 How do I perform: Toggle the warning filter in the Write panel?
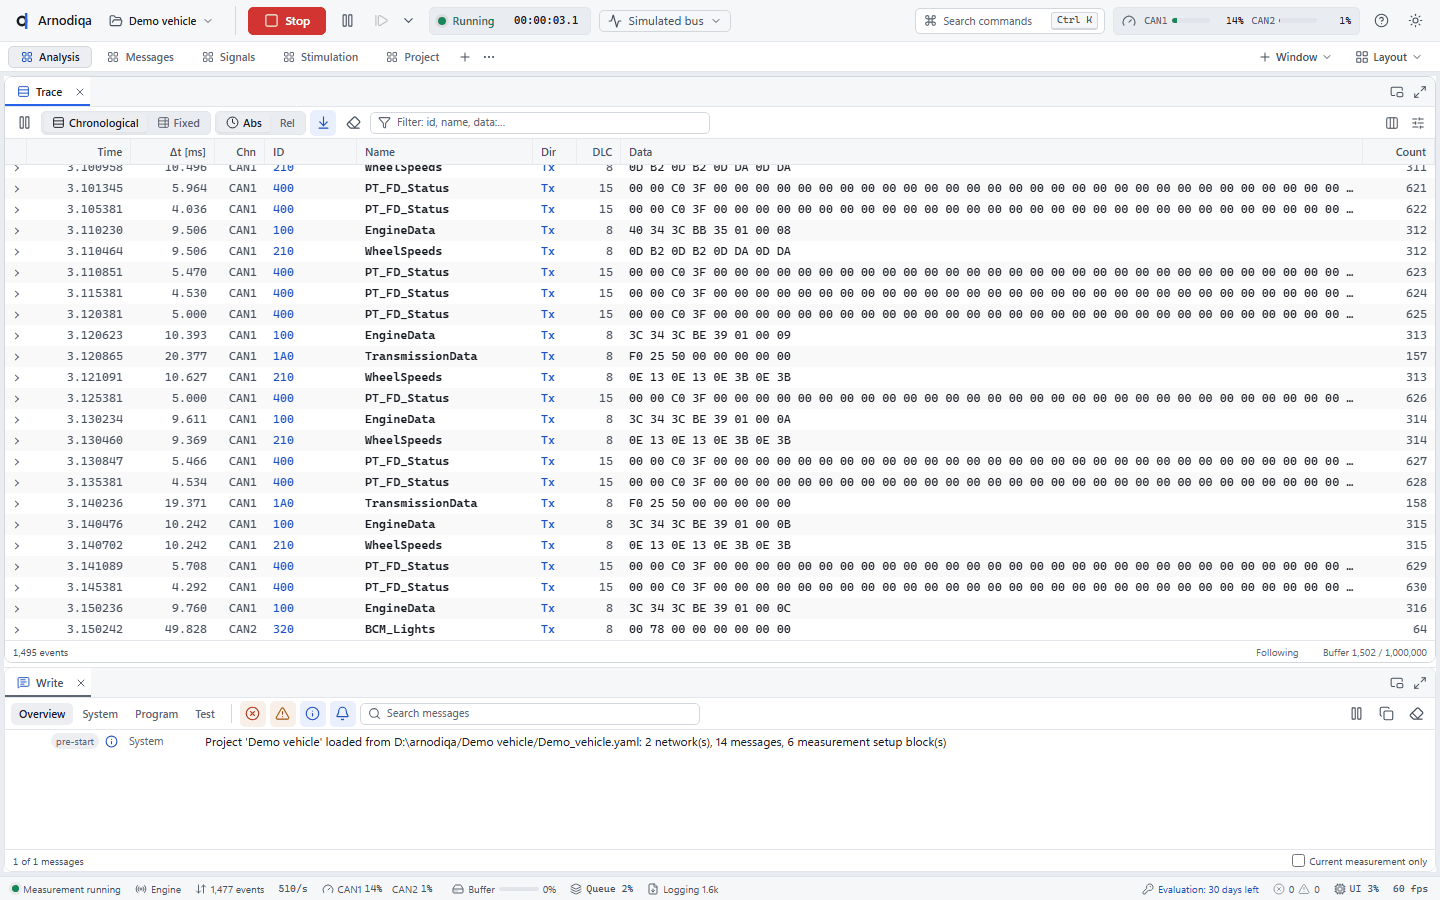click(283, 714)
